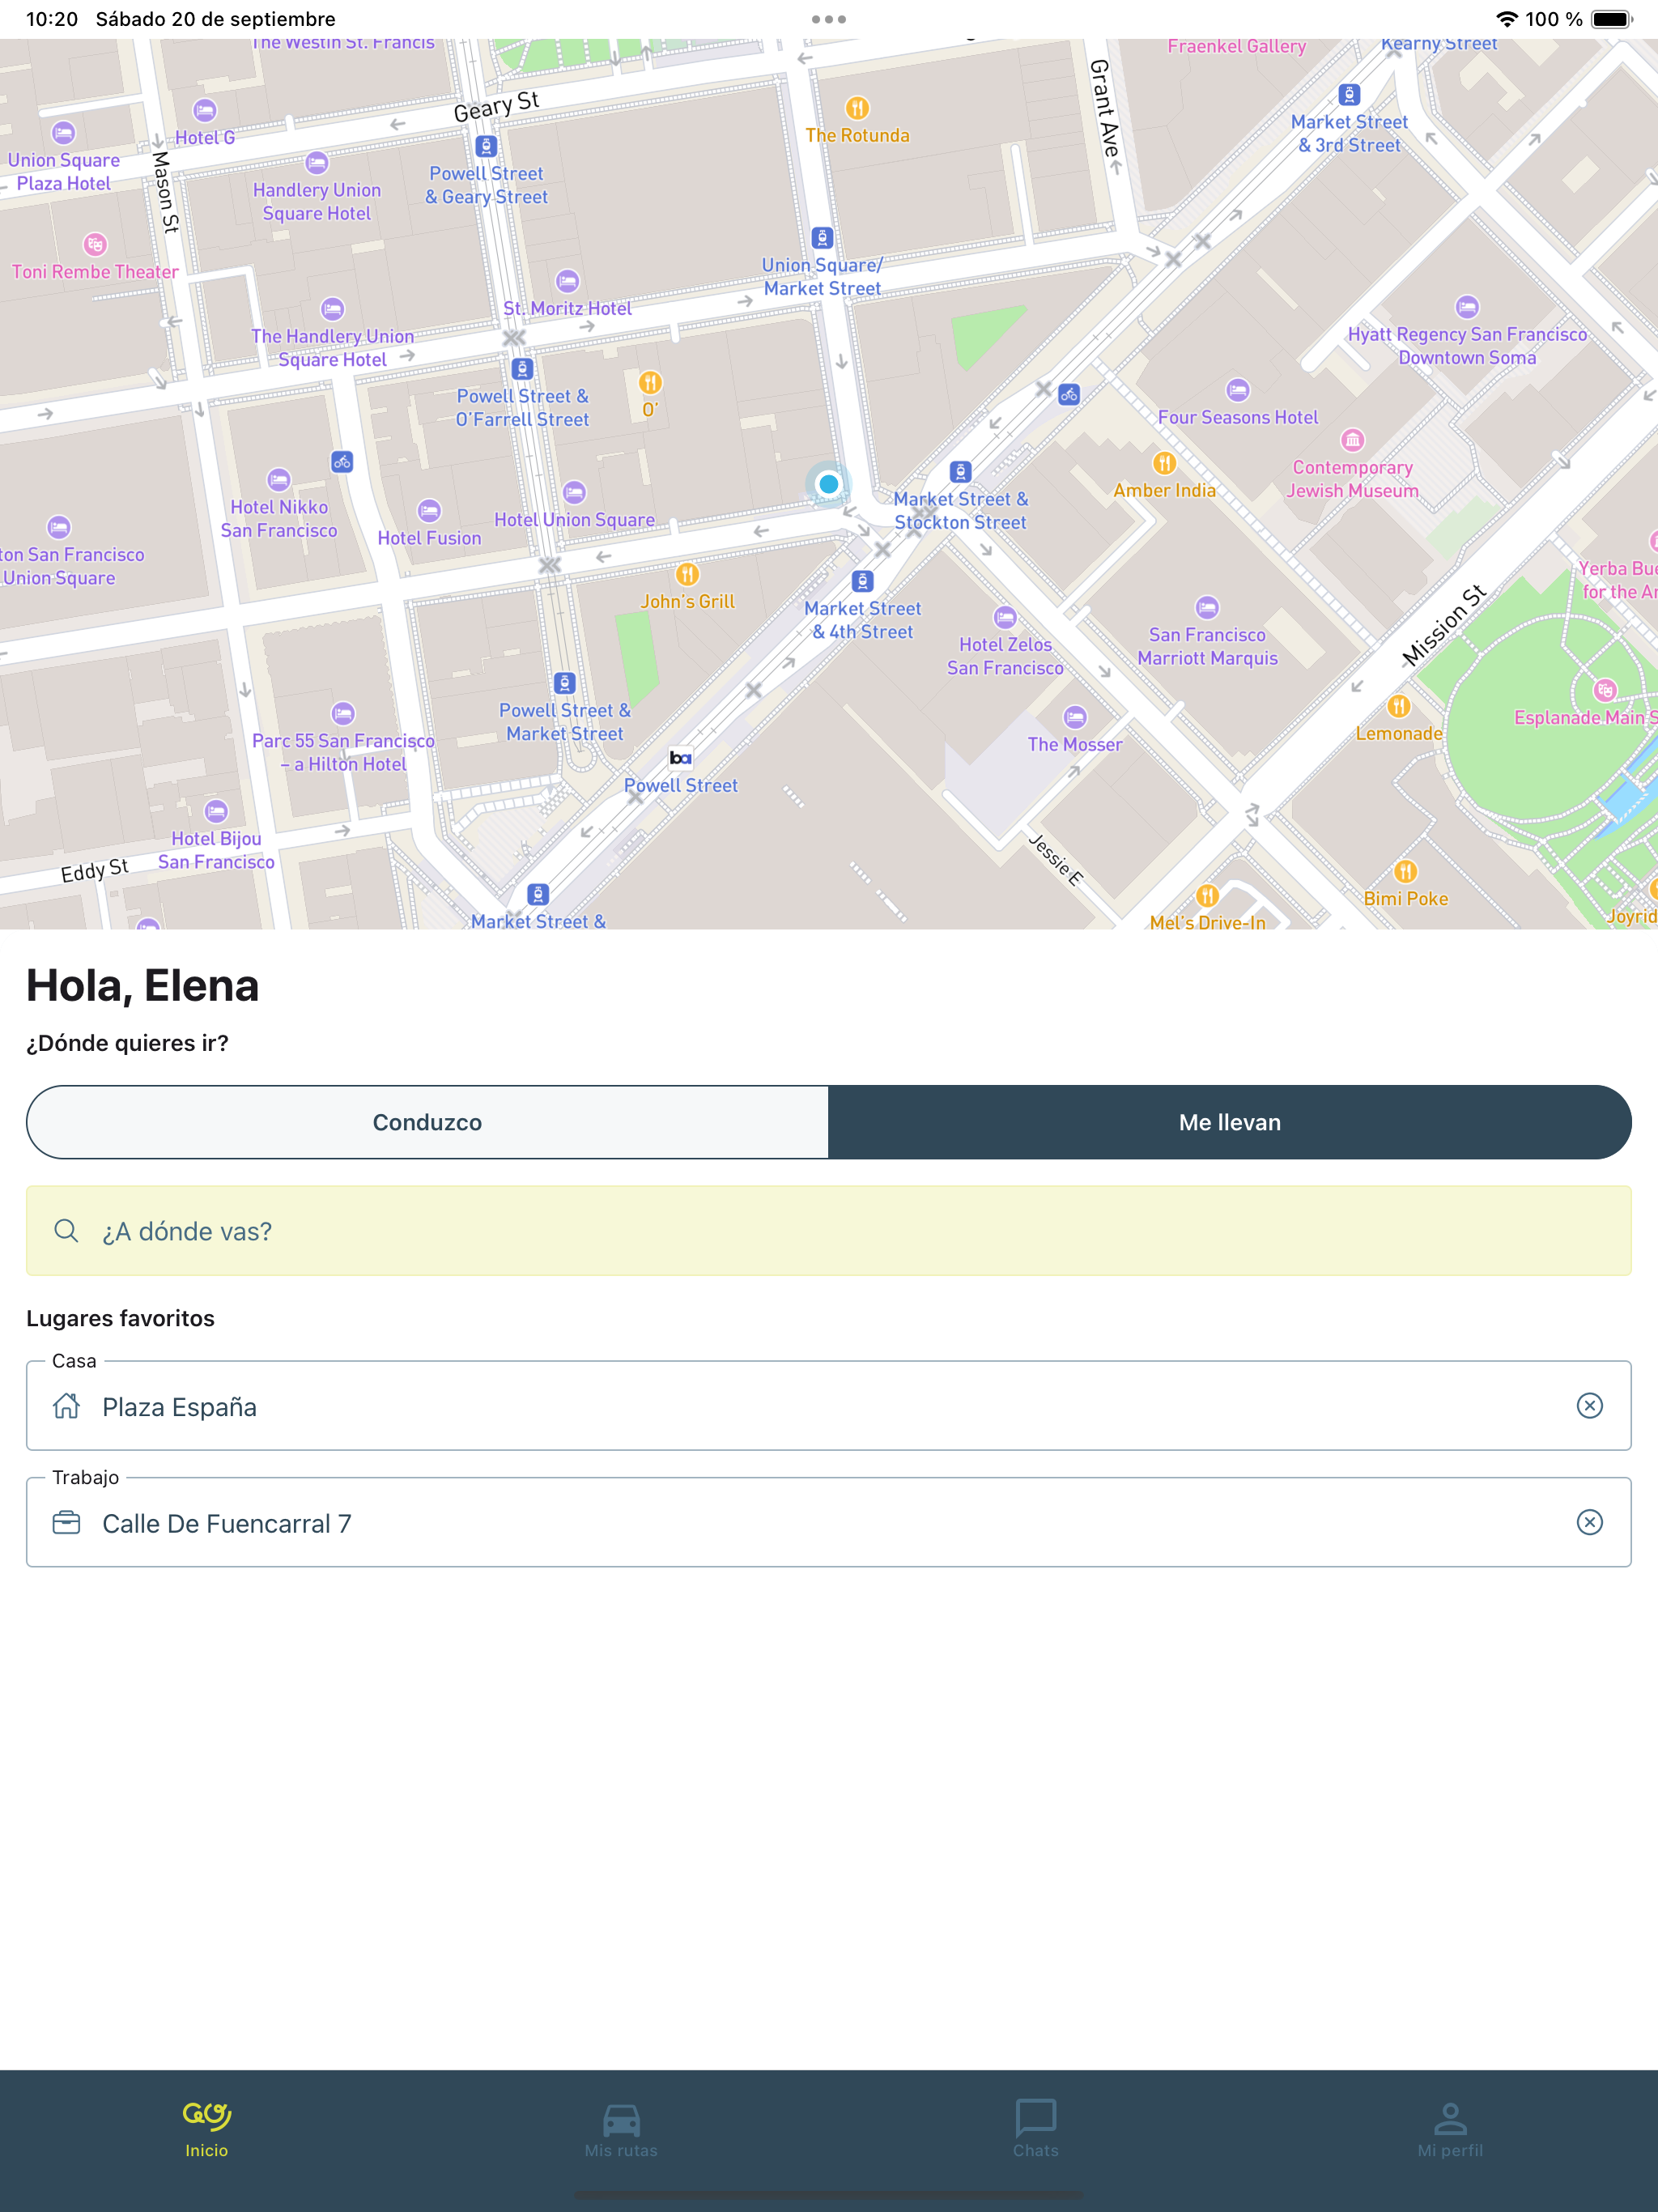Screen dimensions: 1658x2212
Task: Tap the Hotel G marker
Action: (x=205, y=110)
